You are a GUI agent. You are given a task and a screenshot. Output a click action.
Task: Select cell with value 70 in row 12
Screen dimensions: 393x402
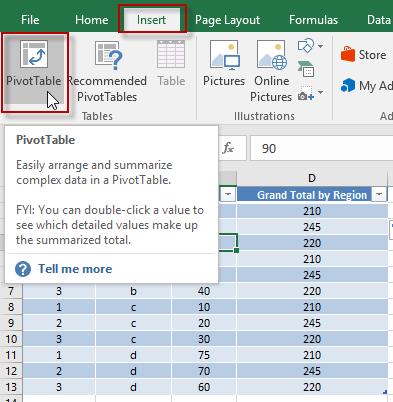[x=204, y=371]
